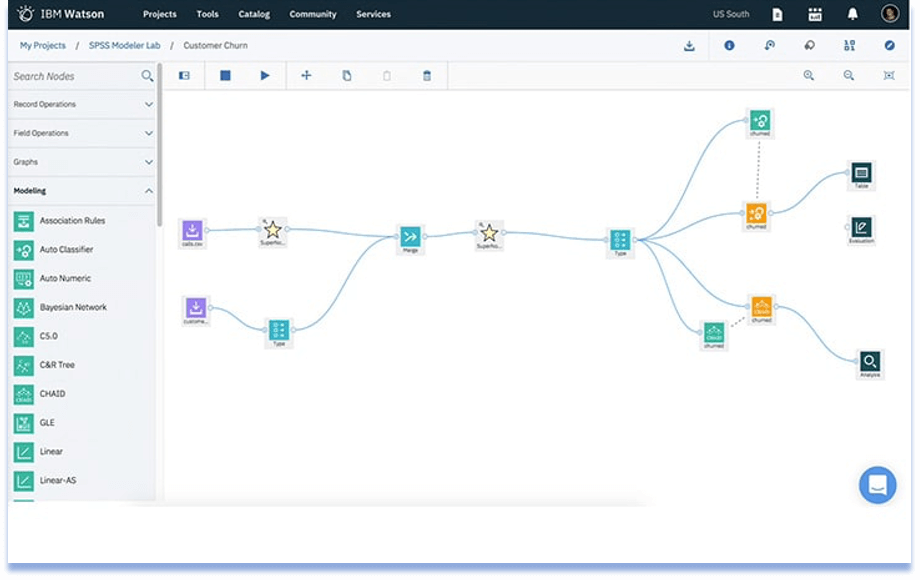
Task: Click the delete trash icon in toolbar
Action: [x=427, y=76]
